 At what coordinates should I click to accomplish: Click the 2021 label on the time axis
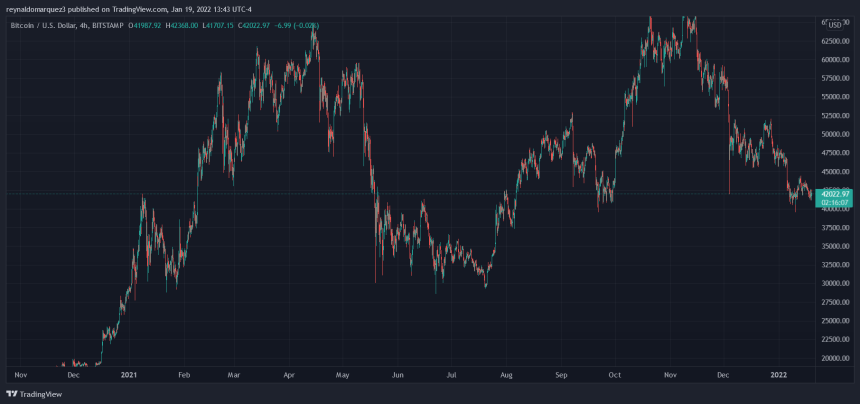[128, 373]
